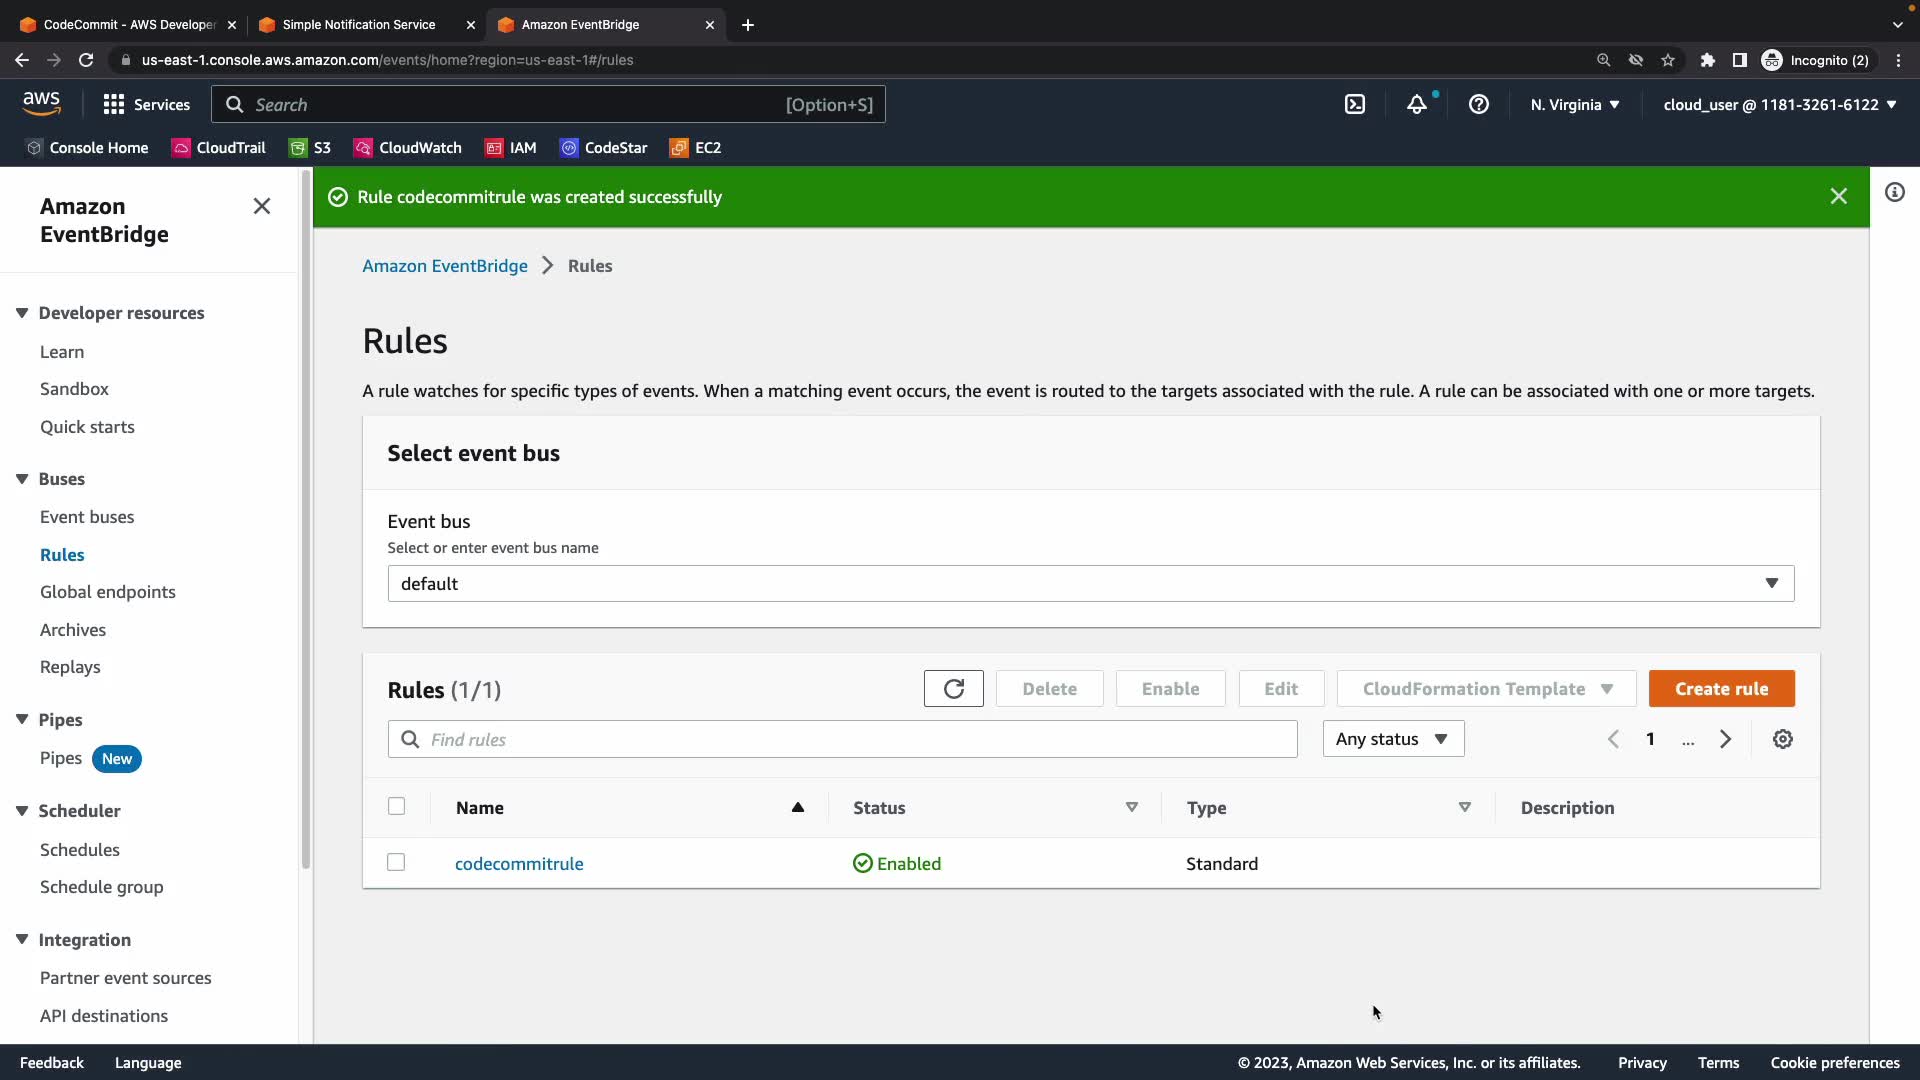Screen dimensions: 1920x1080
Task: Select the codecommitrule row checkbox
Action: 396,862
